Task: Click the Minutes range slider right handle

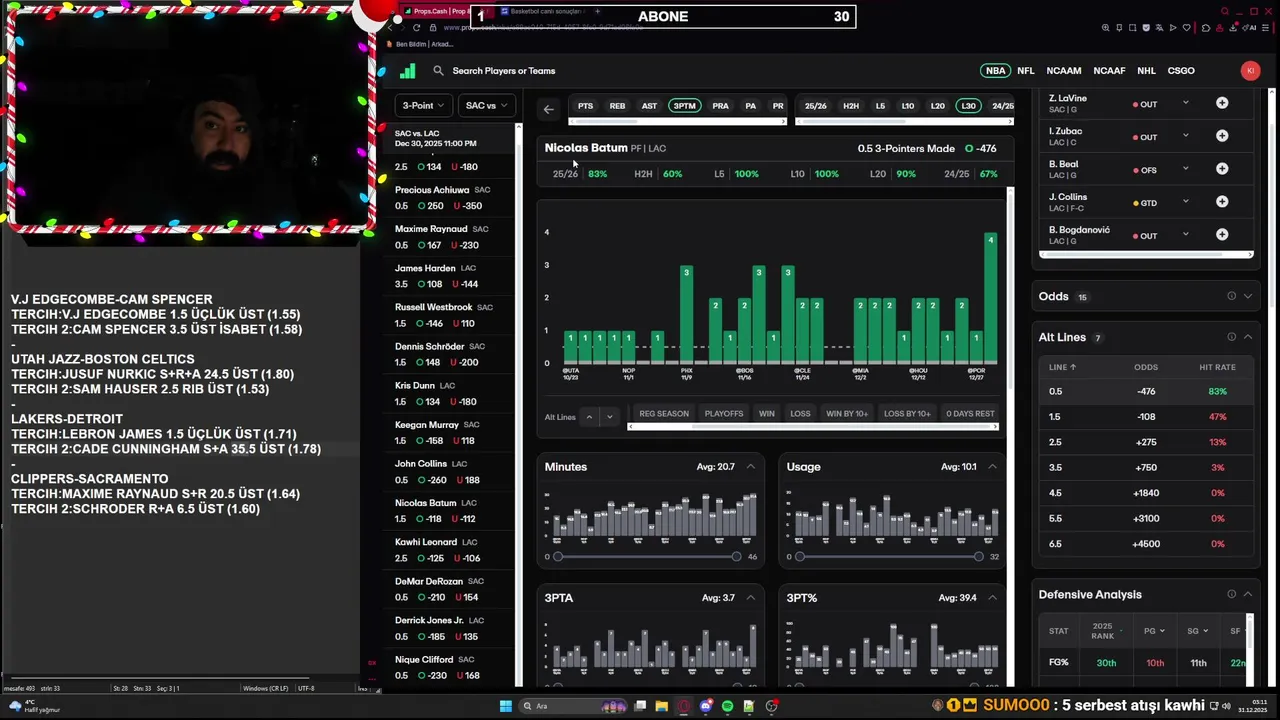Action: [x=736, y=556]
